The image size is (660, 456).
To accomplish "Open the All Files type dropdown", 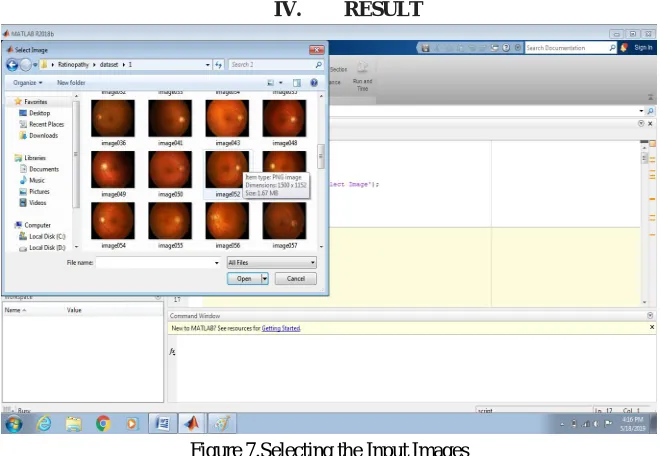I will (x=271, y=263).
